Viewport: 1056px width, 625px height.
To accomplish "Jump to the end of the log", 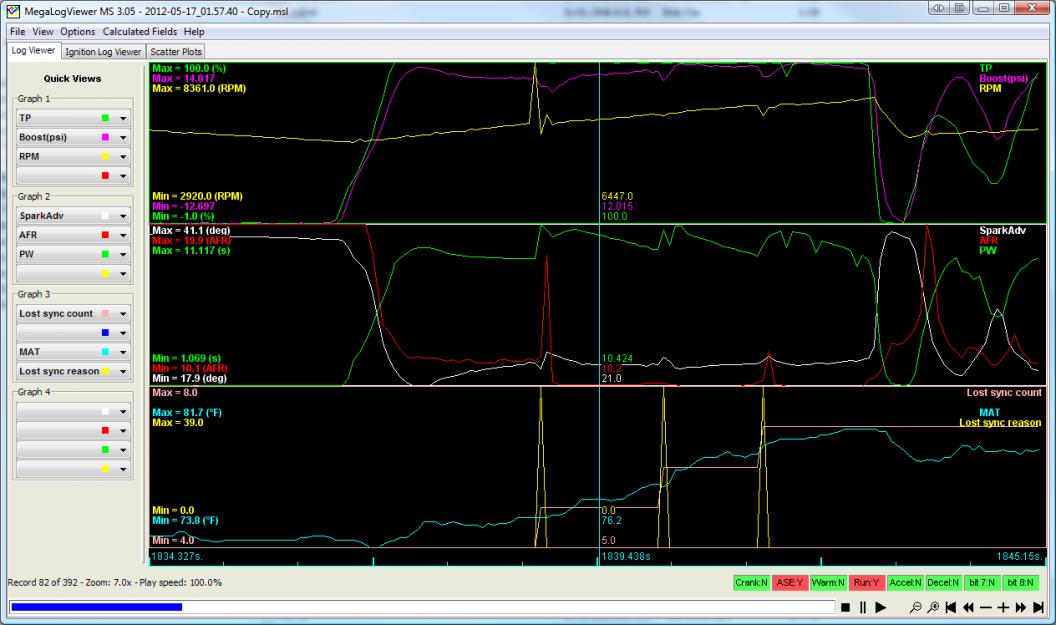I will point(1039,607).
